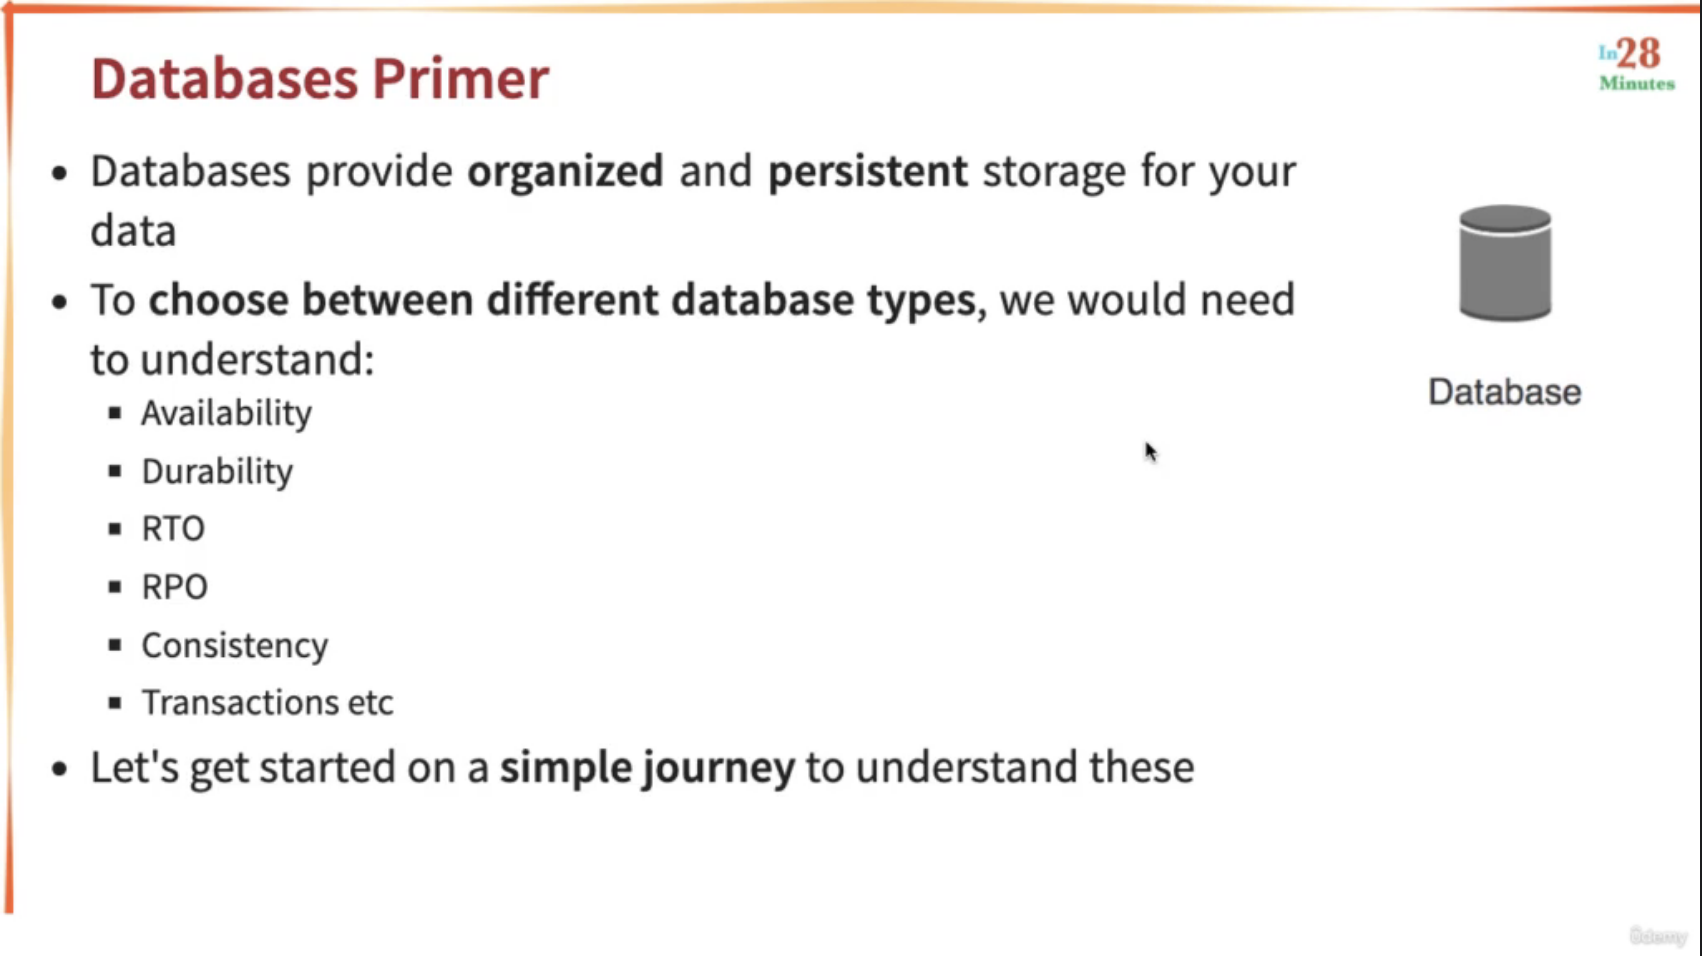Click the Transactions etc bullet item
Image resolution: width=1702 pixels, height=958 pixels.
(x=267, y=702)
